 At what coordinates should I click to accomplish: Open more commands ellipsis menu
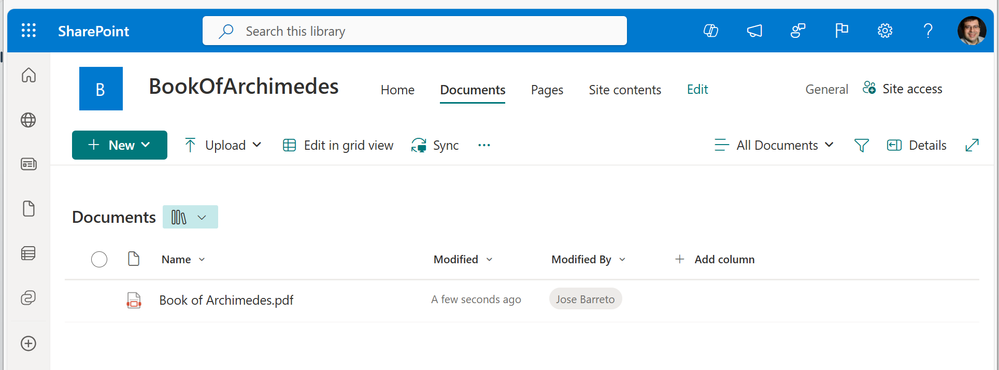click(484, 145)
